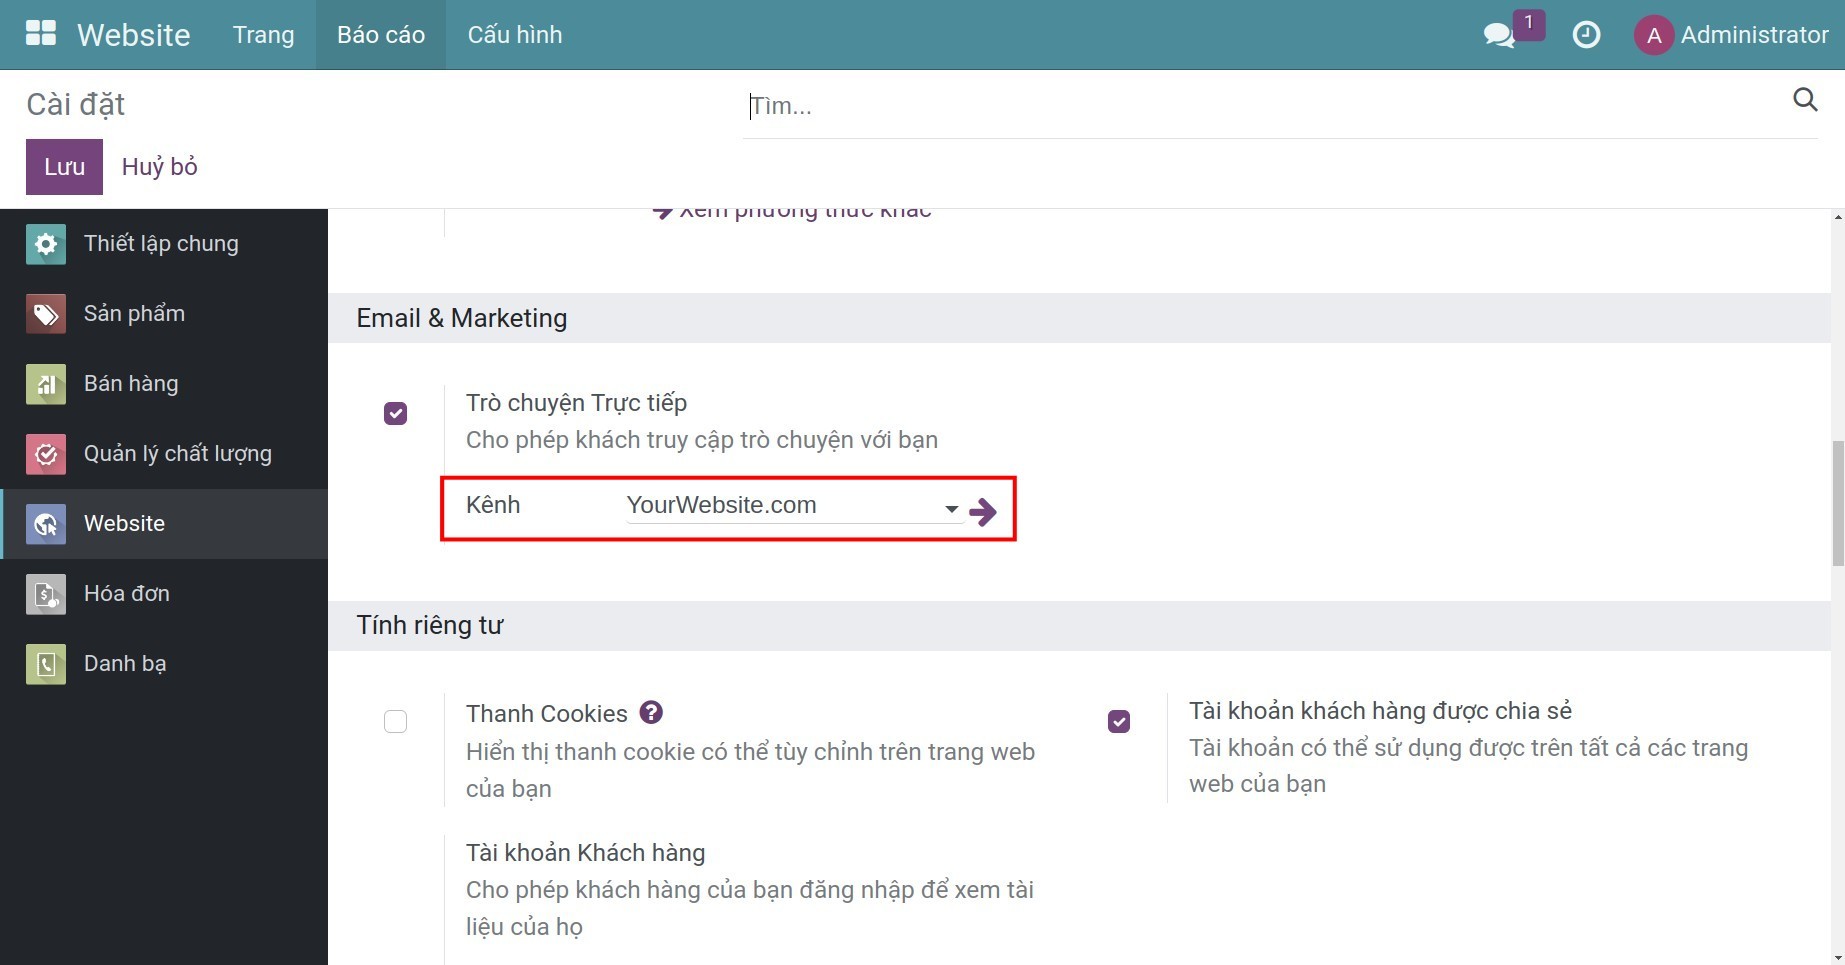The height and width of the screenshot is (965, 1845).
Task: Select the Danh bạ contacts icon
Action: click(45, 663)
